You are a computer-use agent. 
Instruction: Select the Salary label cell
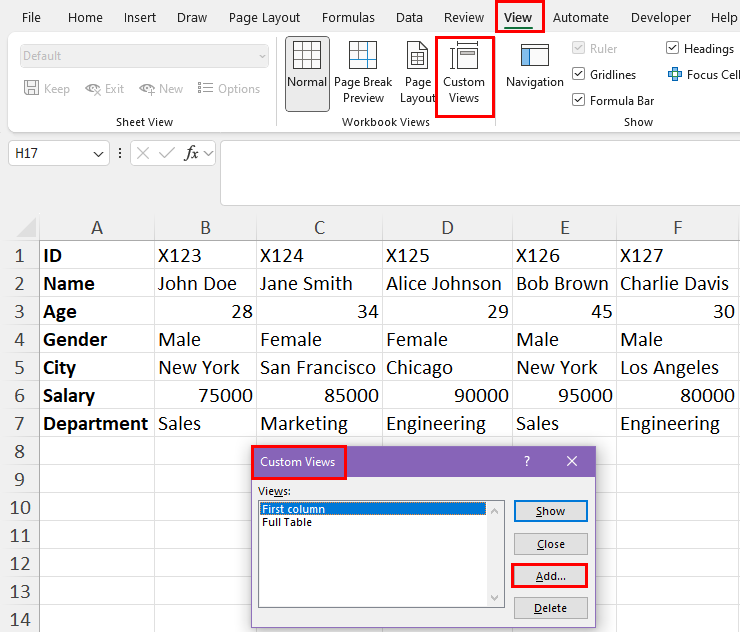pyautogui.click(x=97, y=396)
